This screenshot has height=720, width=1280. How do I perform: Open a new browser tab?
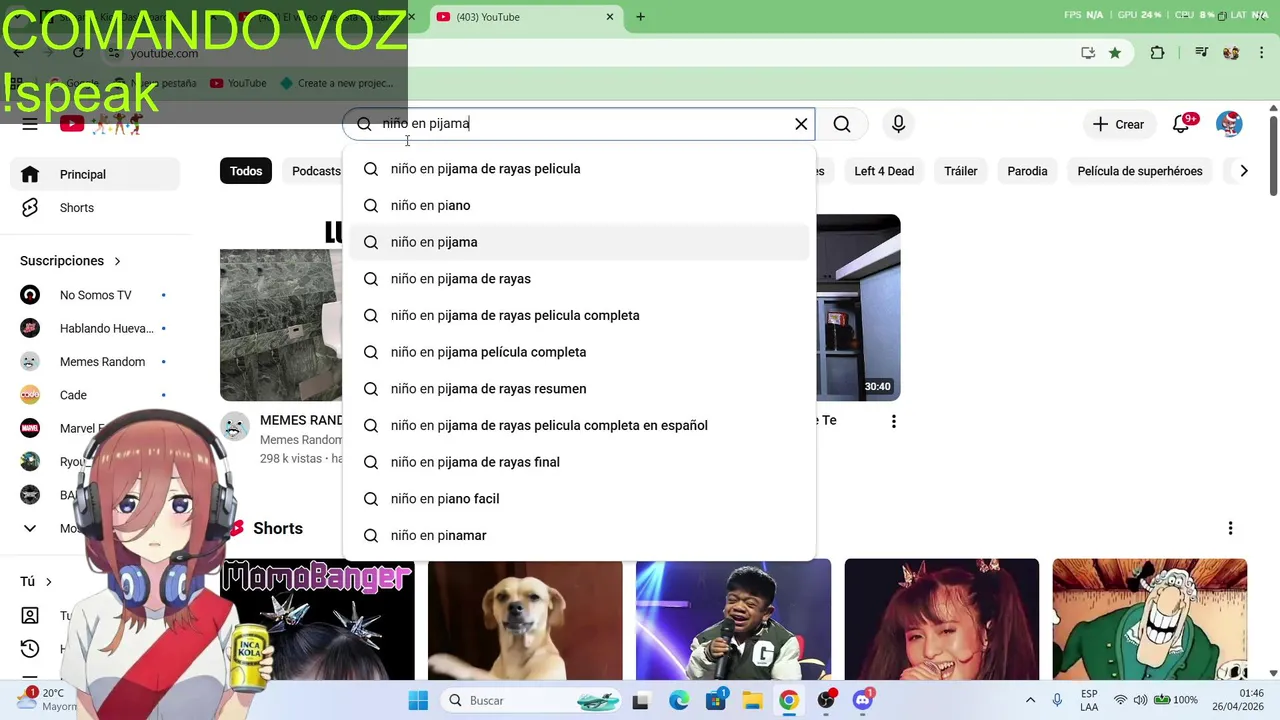(x=640, y=17)
